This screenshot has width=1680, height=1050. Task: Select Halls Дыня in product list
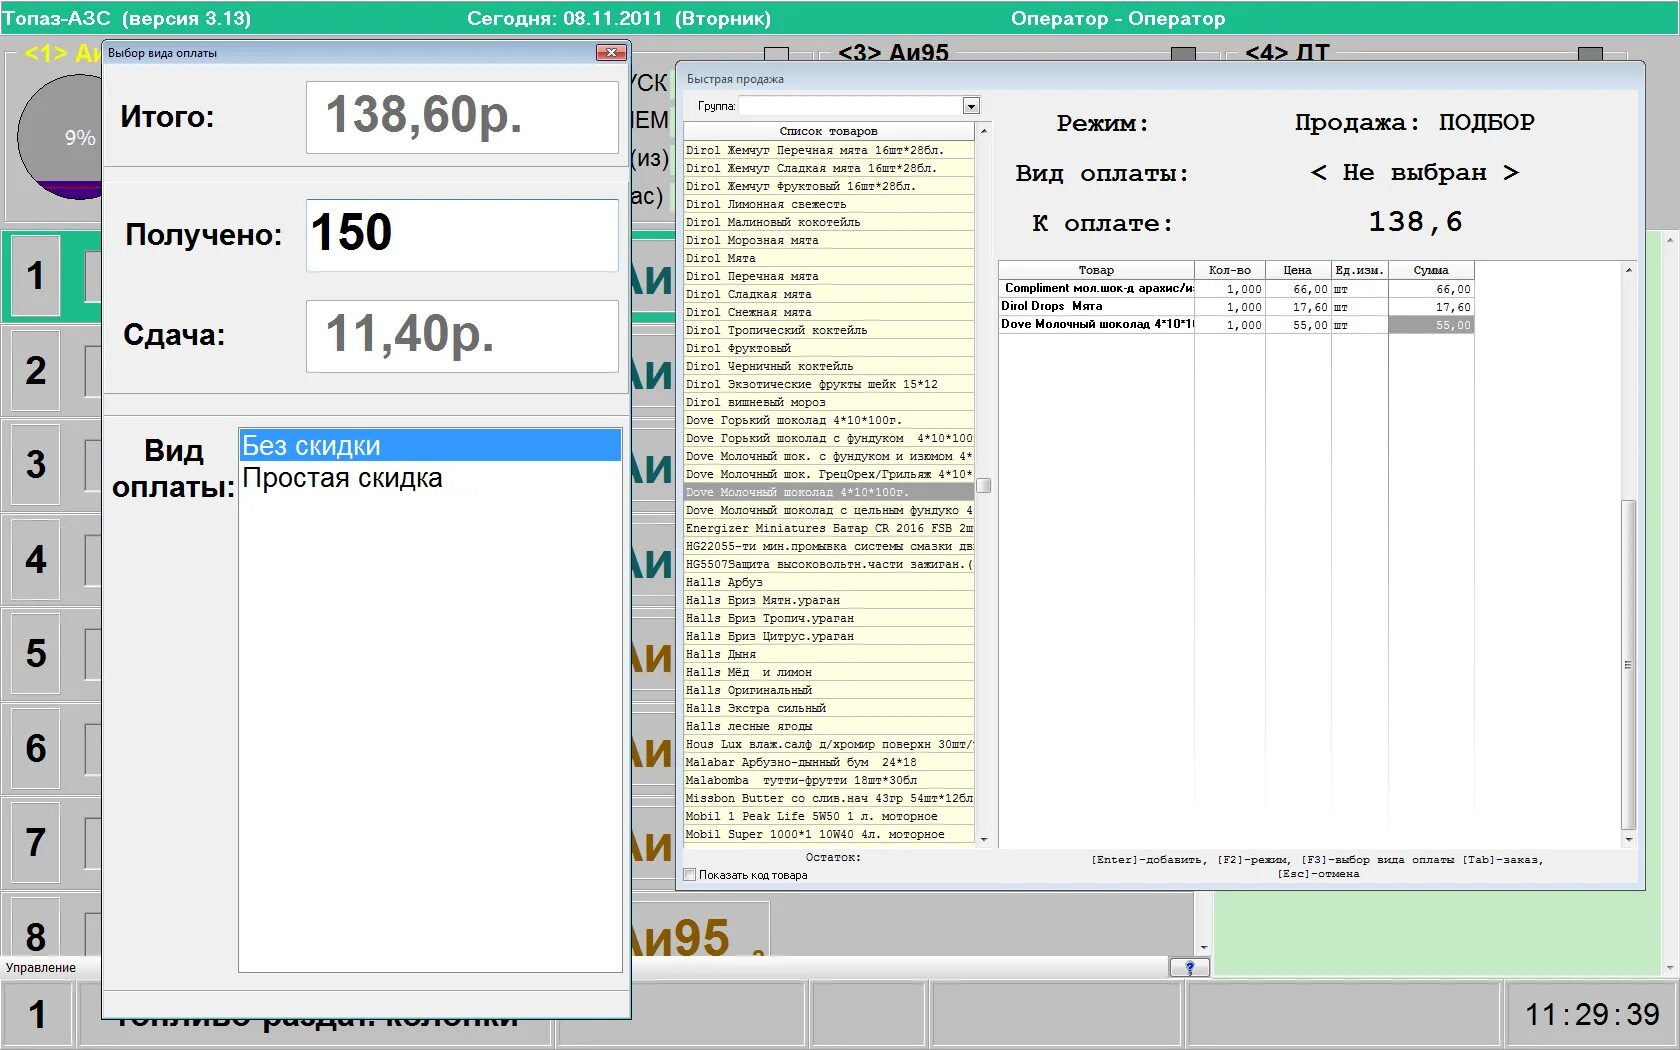coord(829,654)
